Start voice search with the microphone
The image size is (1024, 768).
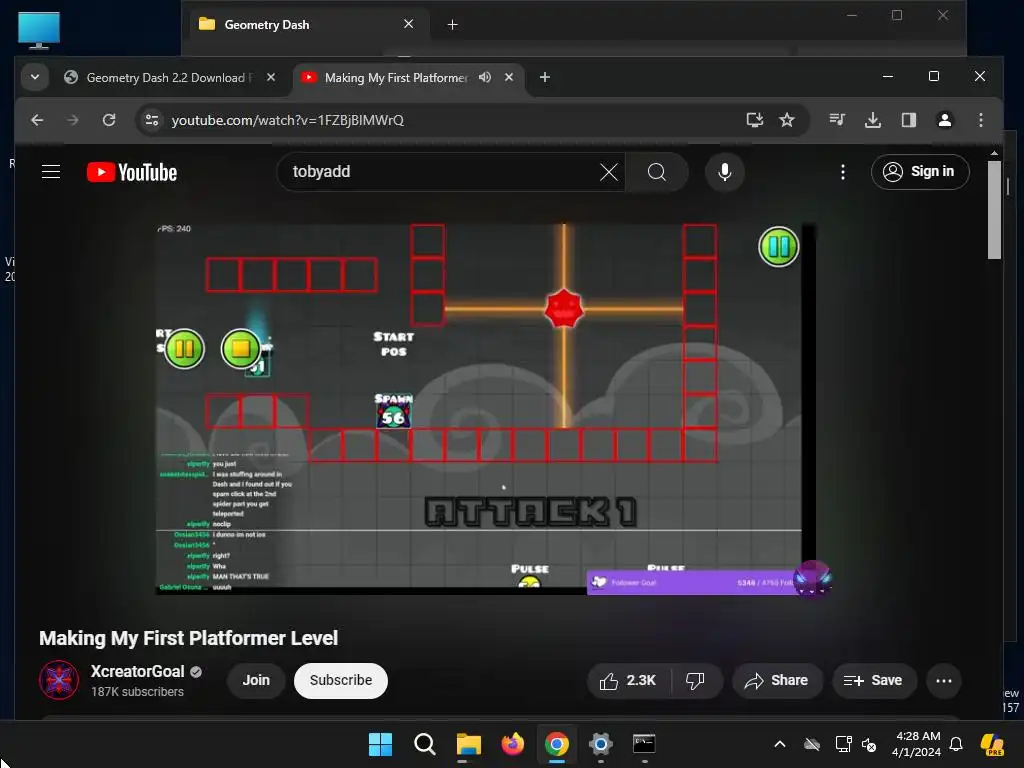point(724,172)
